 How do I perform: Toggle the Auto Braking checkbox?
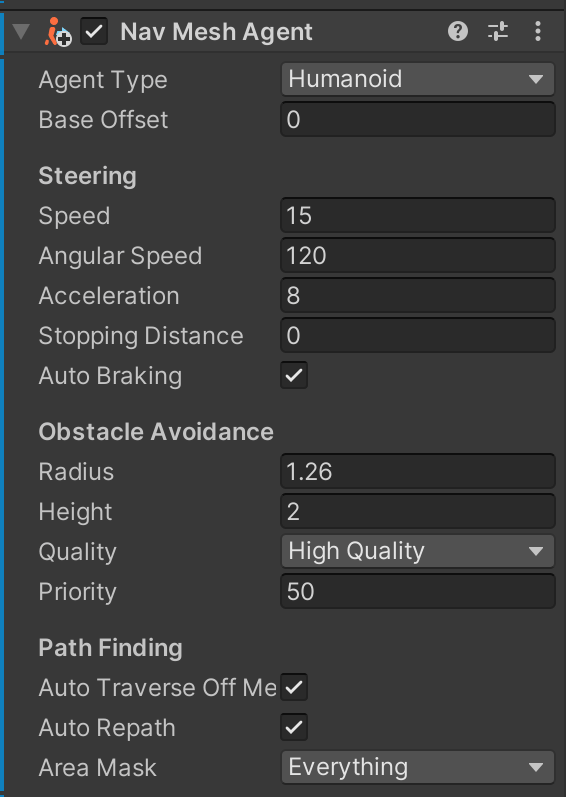coord(294,376)
